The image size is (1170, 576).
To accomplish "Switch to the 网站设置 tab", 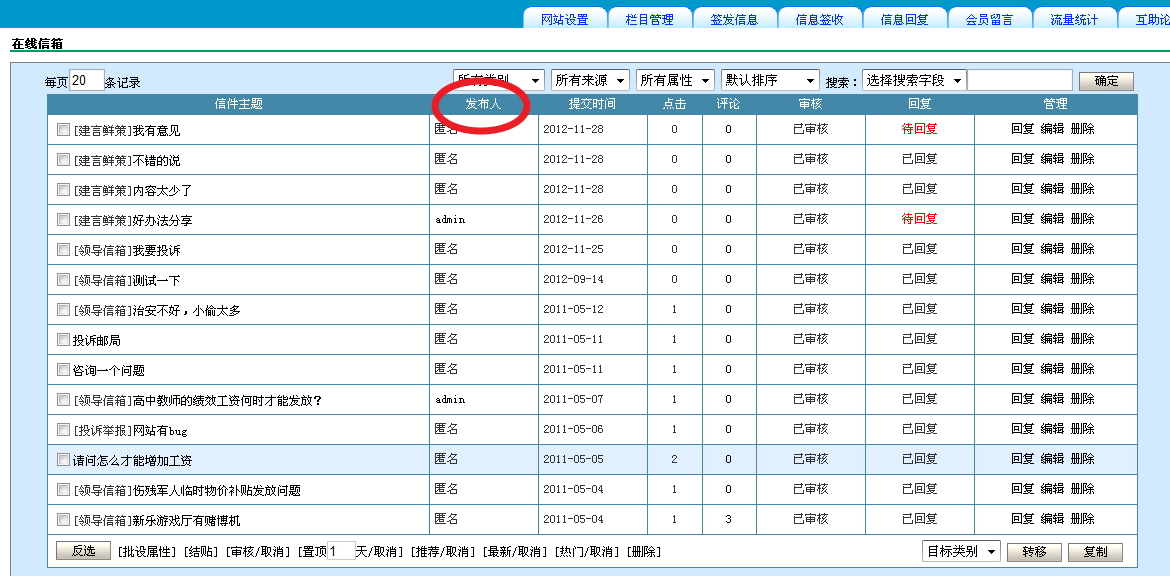I will pos(565,19).
